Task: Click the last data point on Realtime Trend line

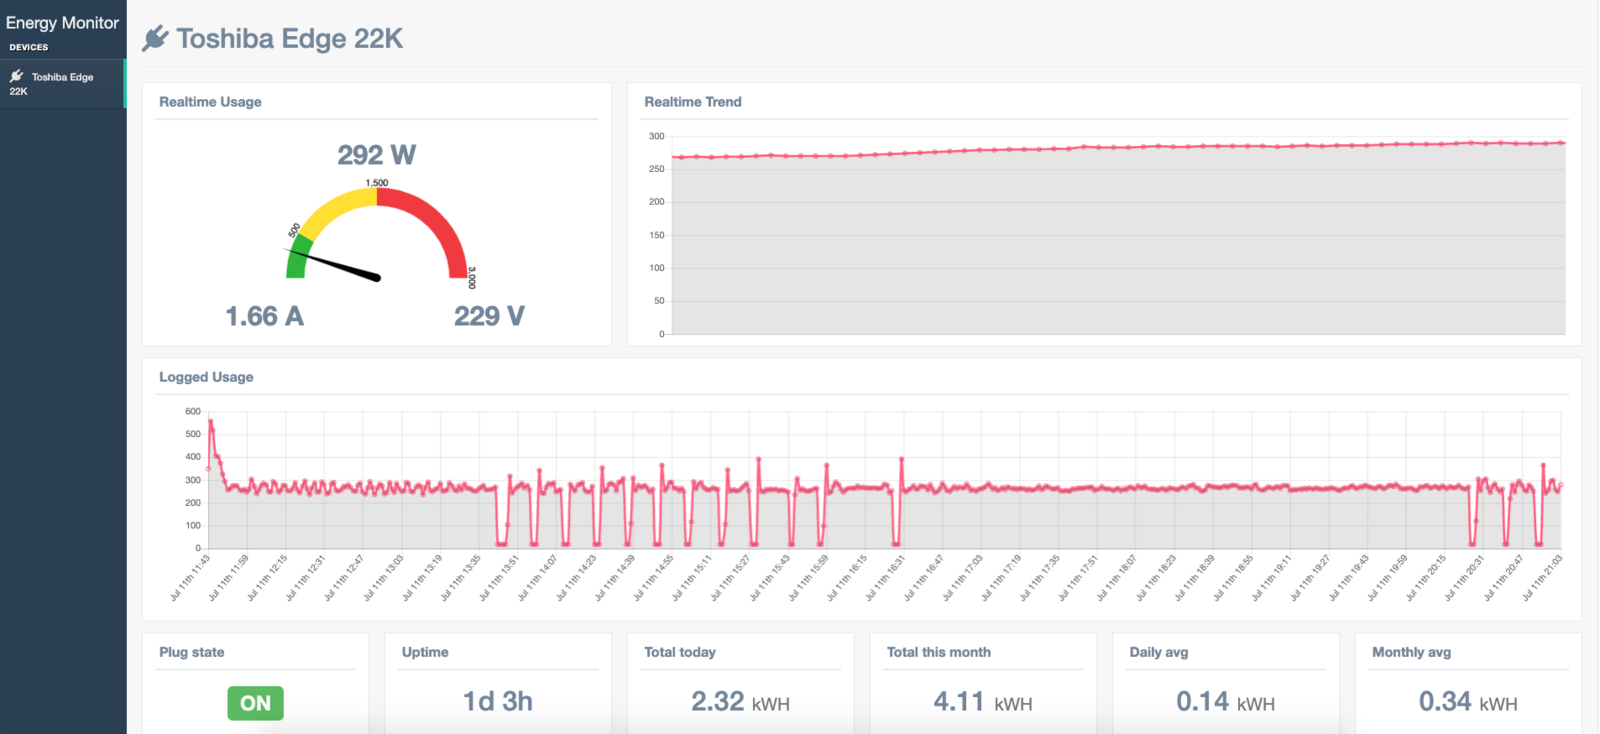Action: point(1562,143)
